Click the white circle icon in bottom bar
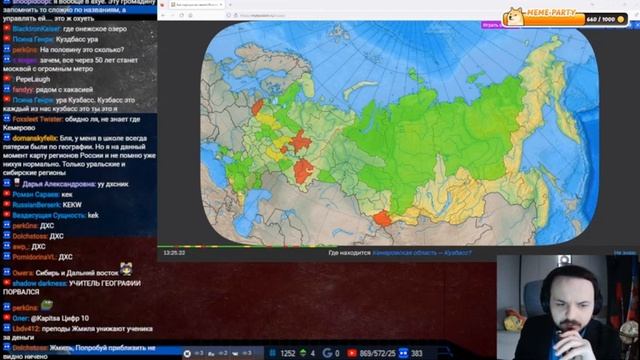 click(187, 353)
